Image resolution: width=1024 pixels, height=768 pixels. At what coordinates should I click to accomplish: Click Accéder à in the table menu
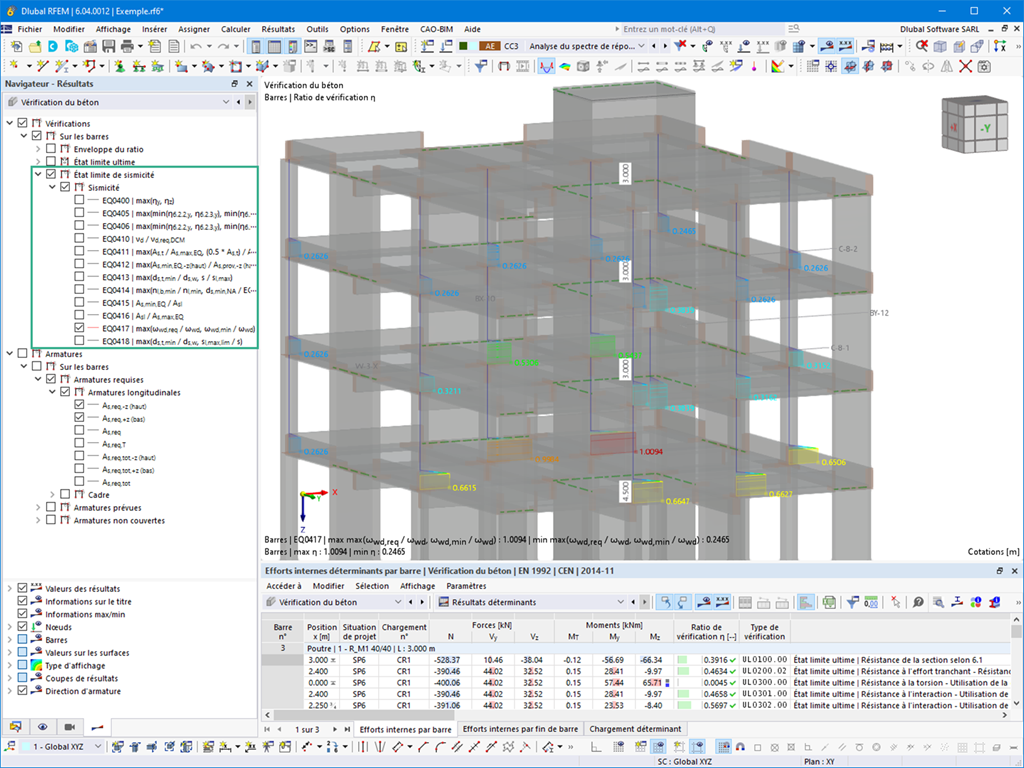point(283,586)
